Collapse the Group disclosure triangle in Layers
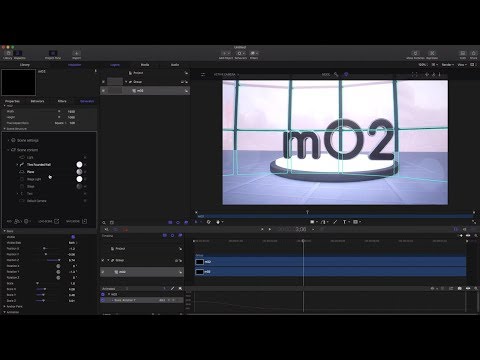 coord(126,82)
